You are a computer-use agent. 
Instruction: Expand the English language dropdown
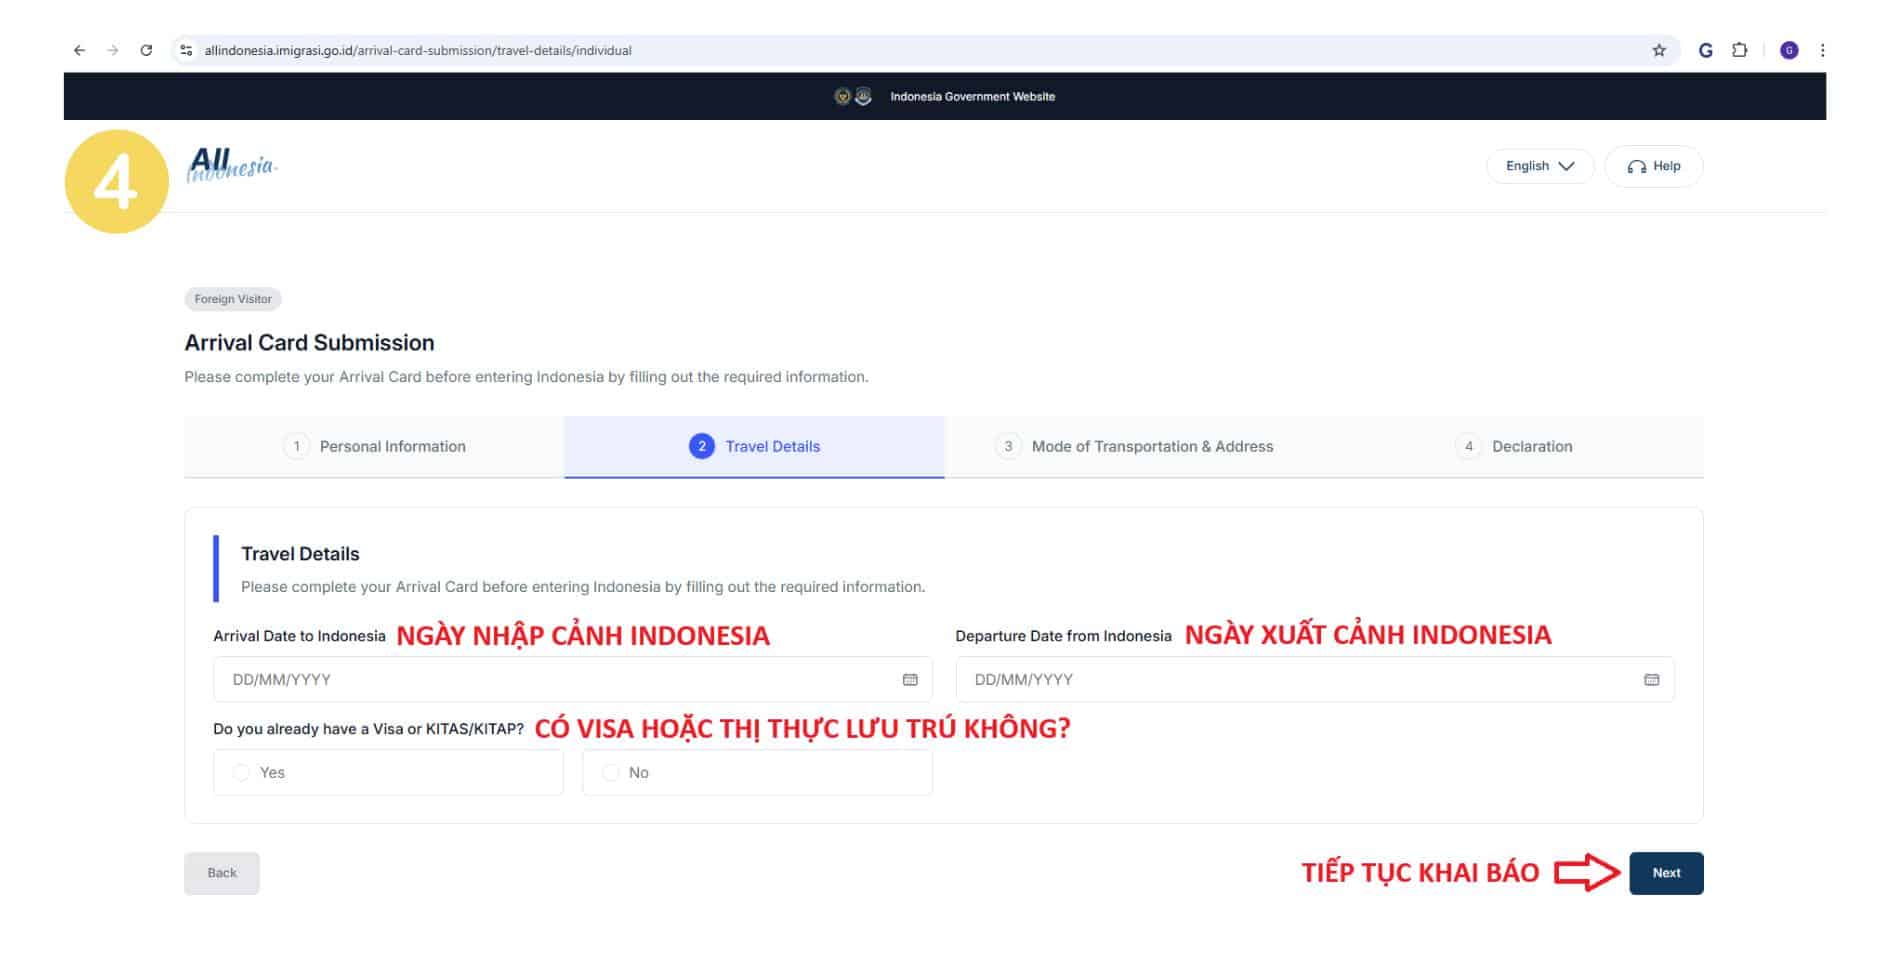click(x=1539, y=166)
